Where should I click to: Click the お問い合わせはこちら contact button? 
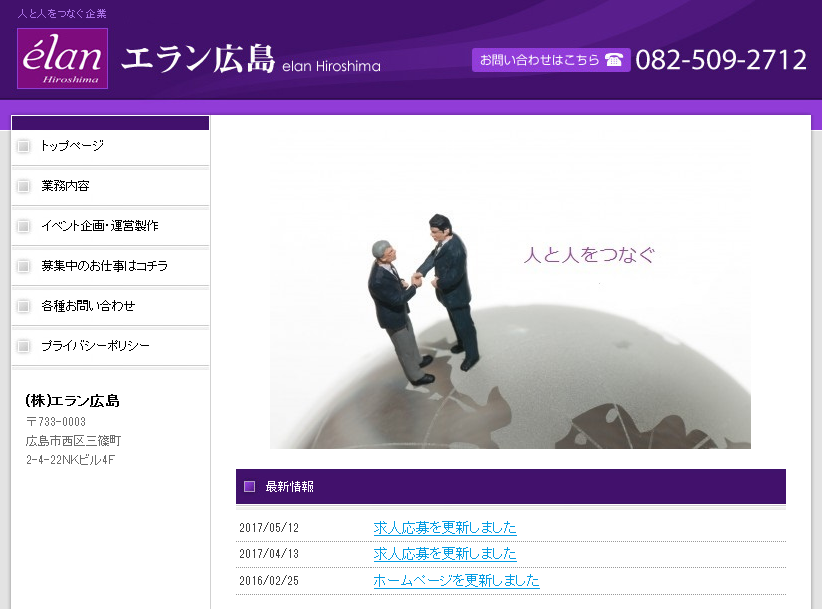coord(551,60)
